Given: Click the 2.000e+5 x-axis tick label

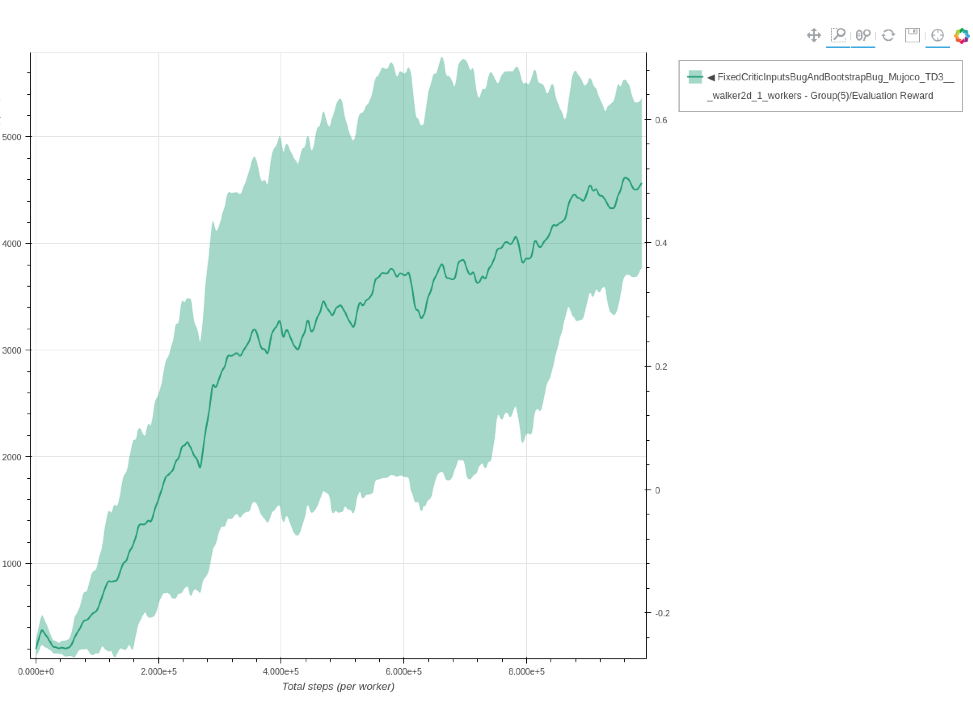Looking at the screenshot, I should (x=158, y=671).
